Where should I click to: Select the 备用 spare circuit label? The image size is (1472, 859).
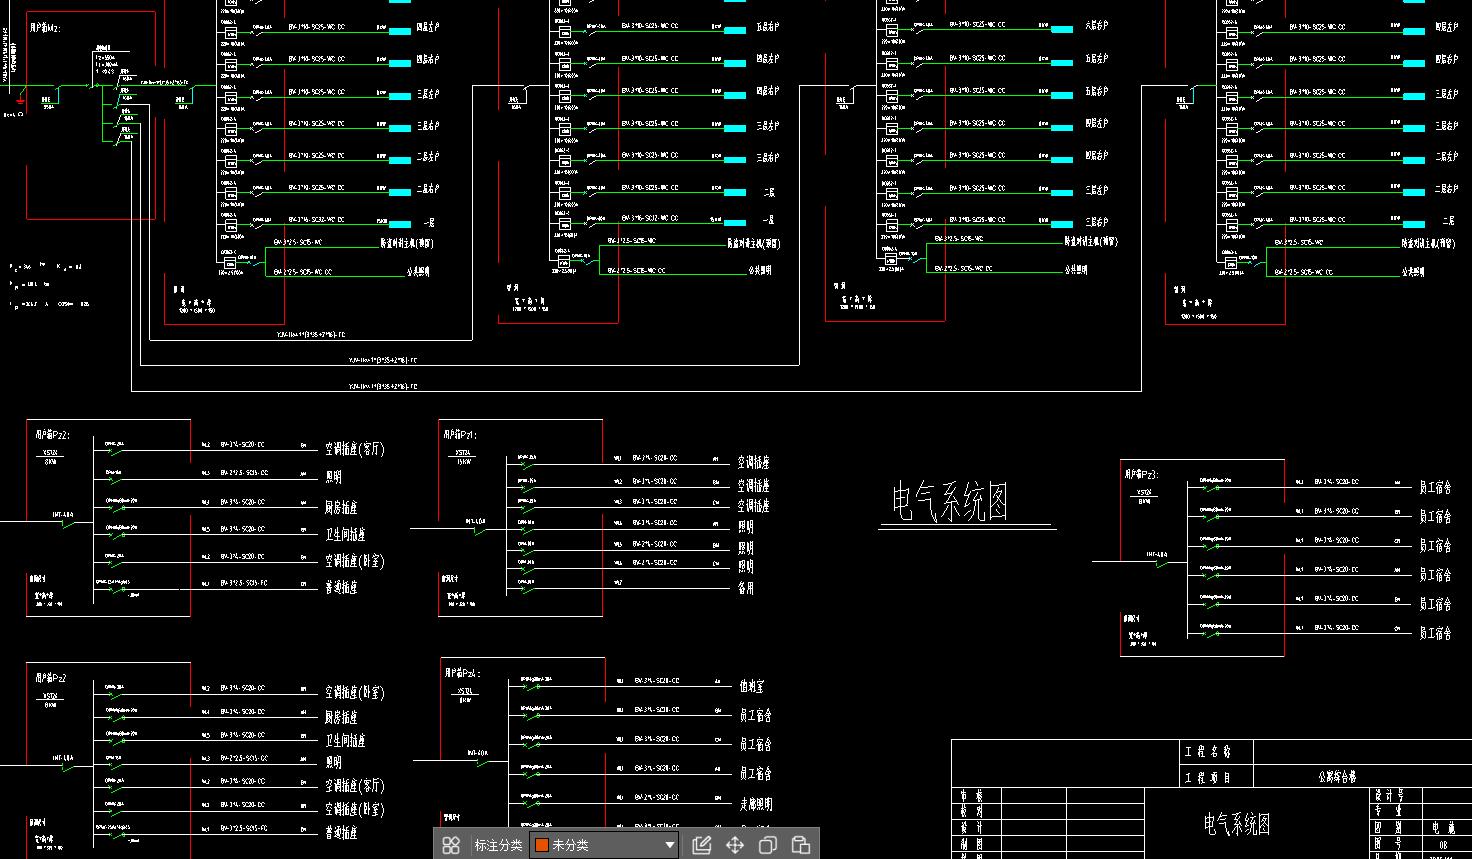click(x=745, y=588)
